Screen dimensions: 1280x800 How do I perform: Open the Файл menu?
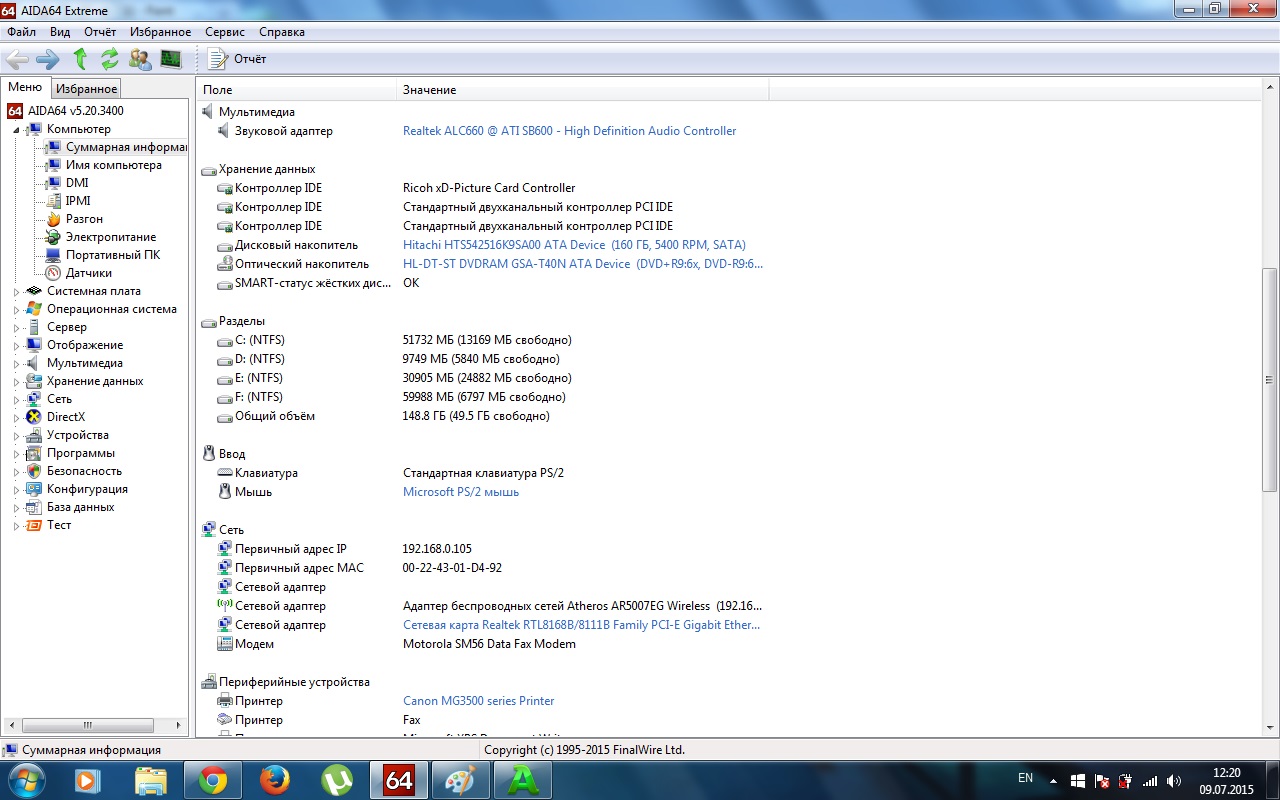coord(21,32)
